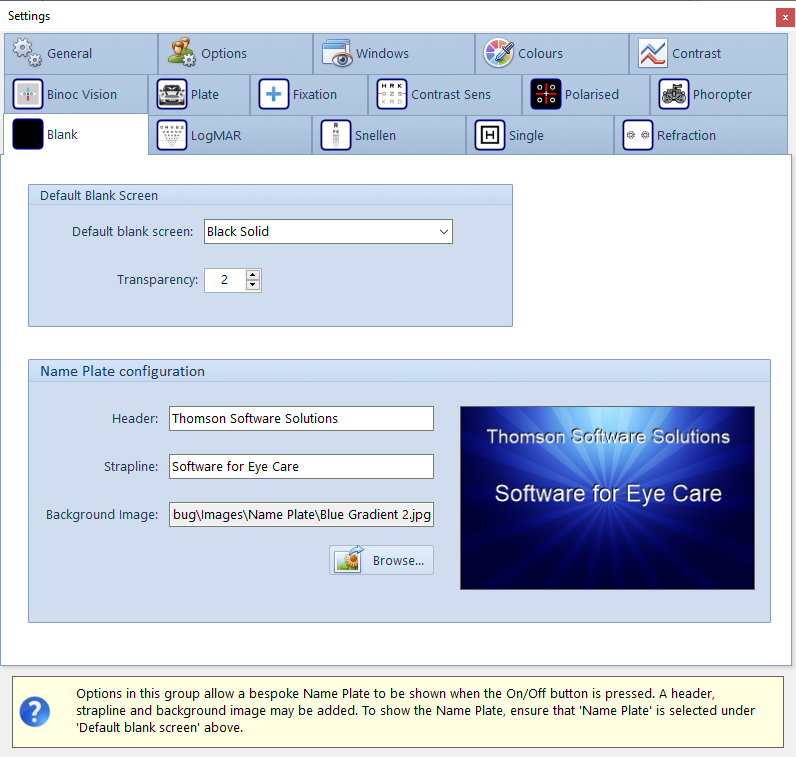Switch to the Snellen tab
Screen dimensions: 796x757
[x=390, y=135]
